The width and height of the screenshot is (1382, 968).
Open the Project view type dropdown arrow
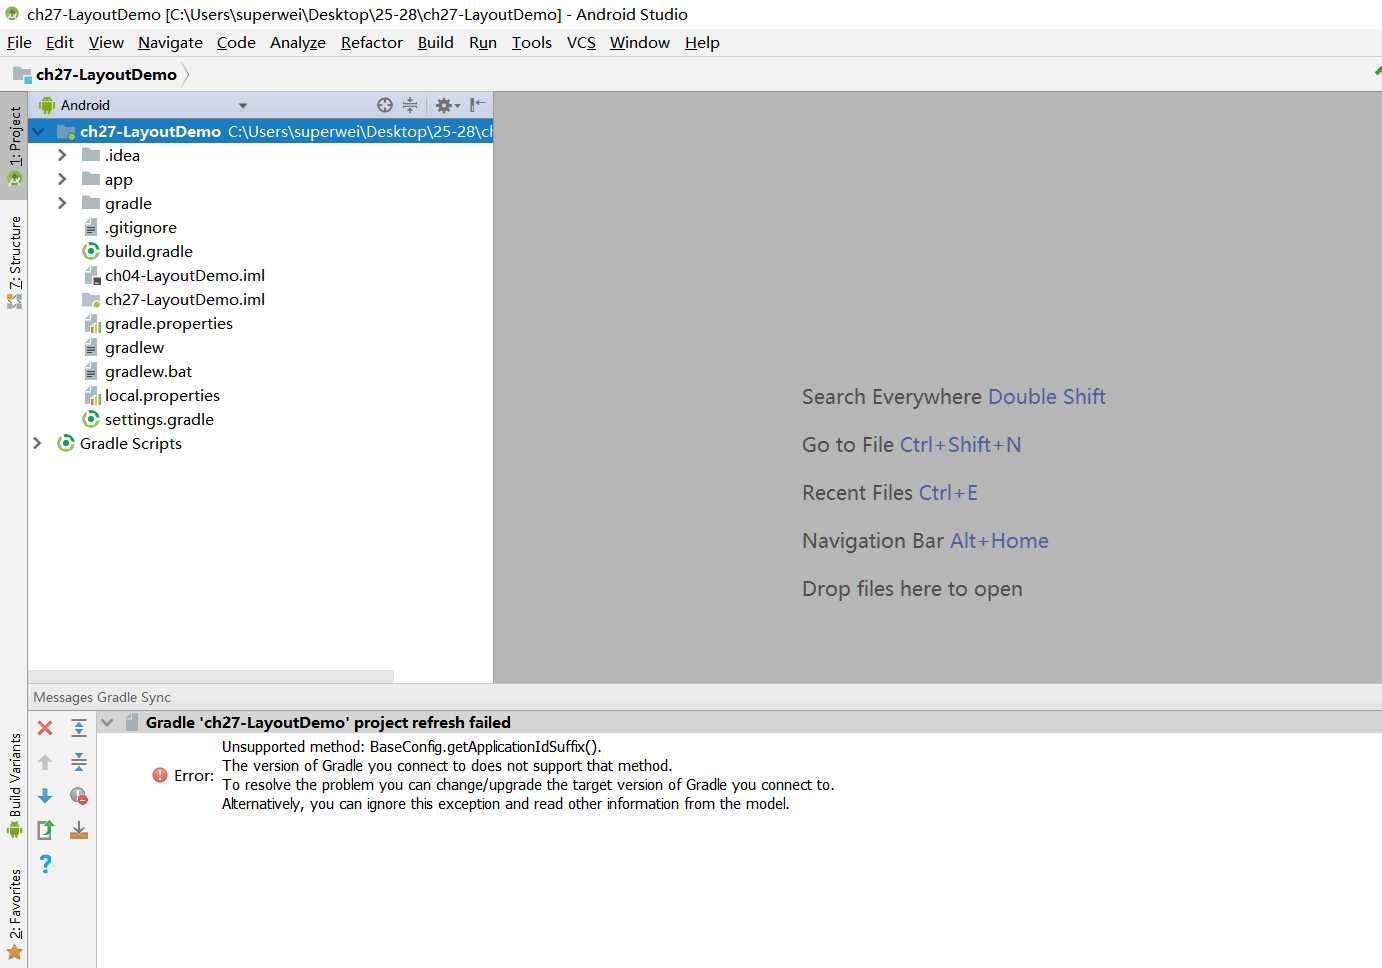coord(242,105)
